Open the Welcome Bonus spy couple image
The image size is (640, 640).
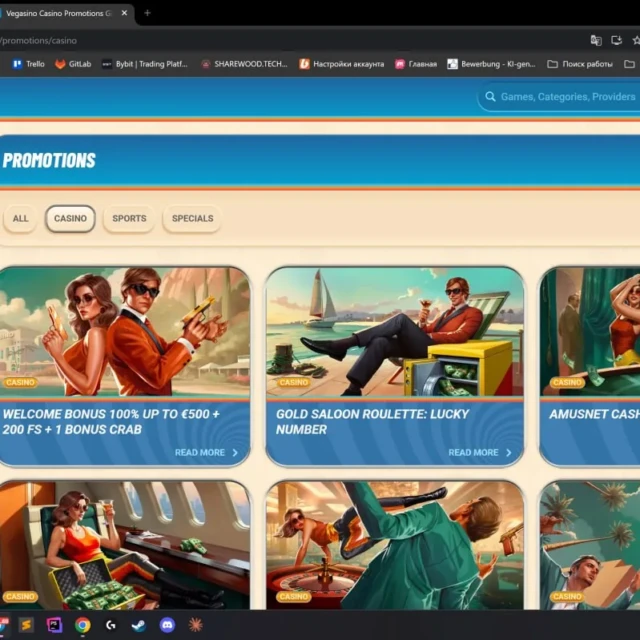(124, 331)
